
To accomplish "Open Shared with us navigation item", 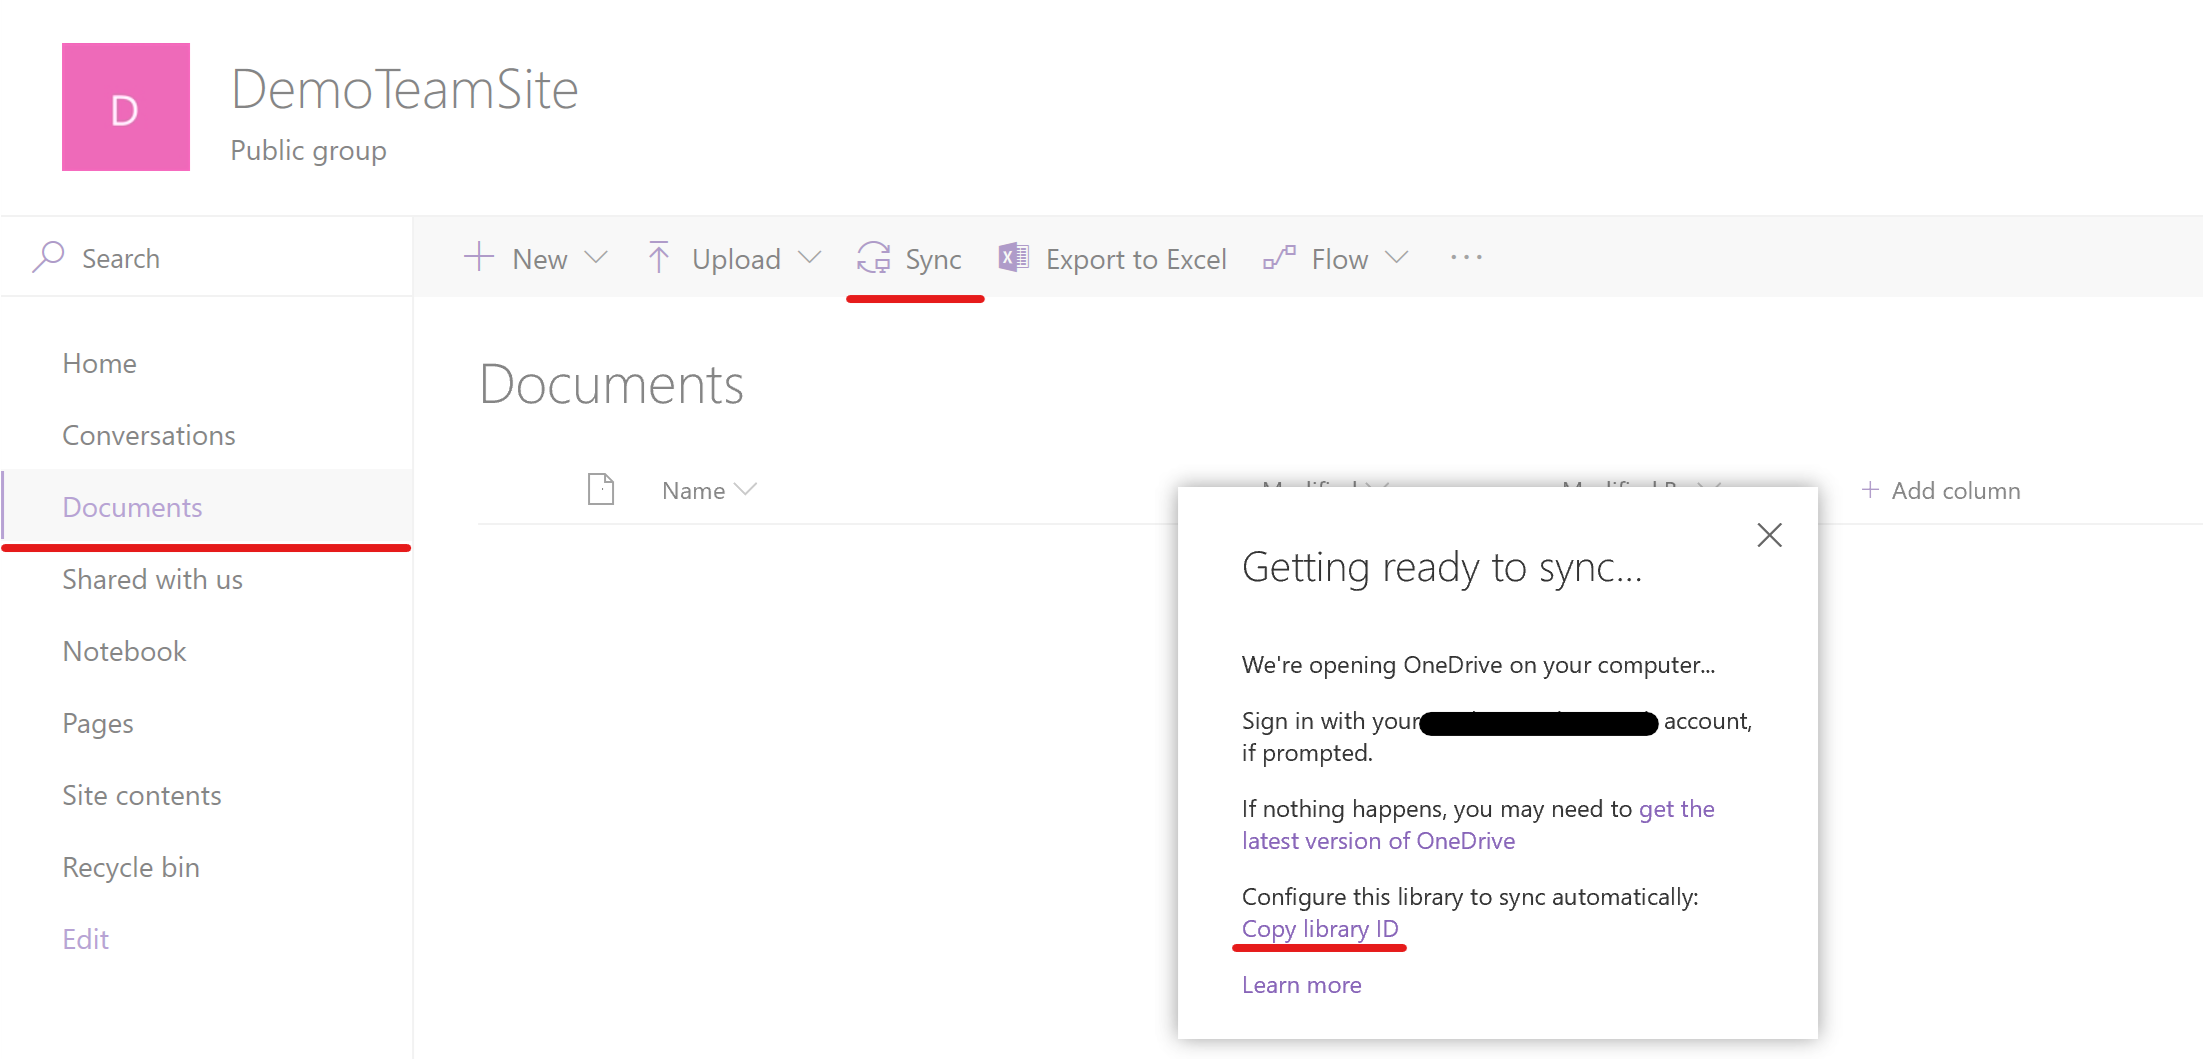I will (x=152, y=579).
